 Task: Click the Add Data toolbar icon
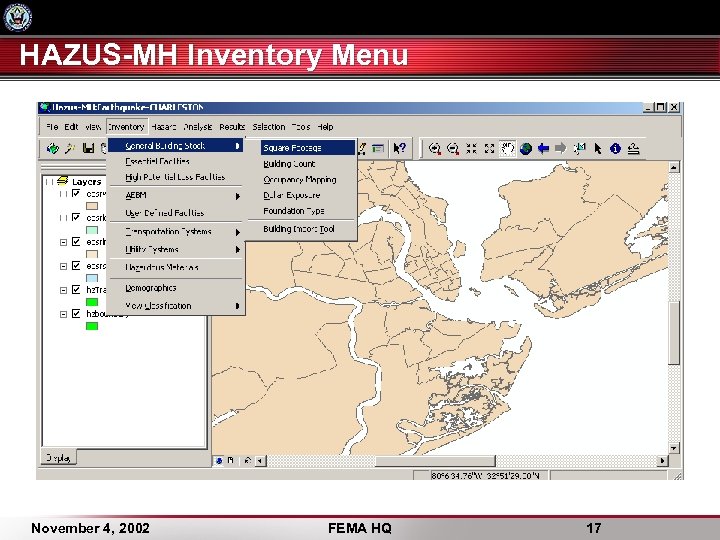coord(53,148)
